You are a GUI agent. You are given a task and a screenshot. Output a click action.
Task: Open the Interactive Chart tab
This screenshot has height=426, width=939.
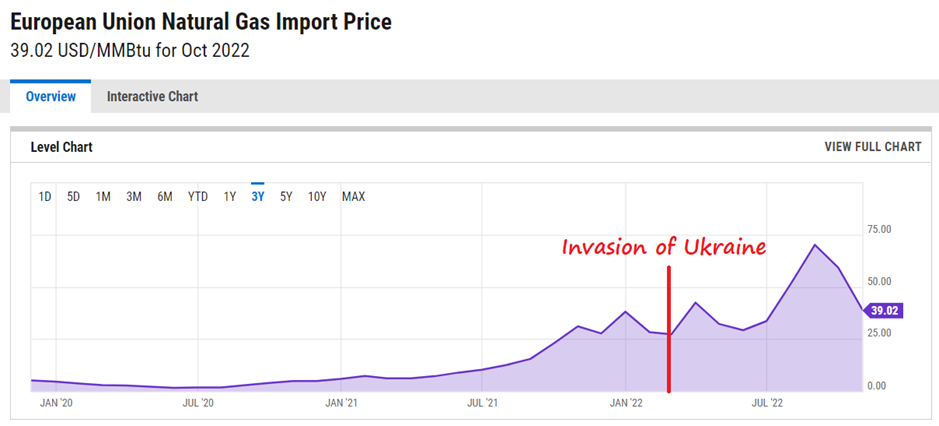tap(152, 97)
